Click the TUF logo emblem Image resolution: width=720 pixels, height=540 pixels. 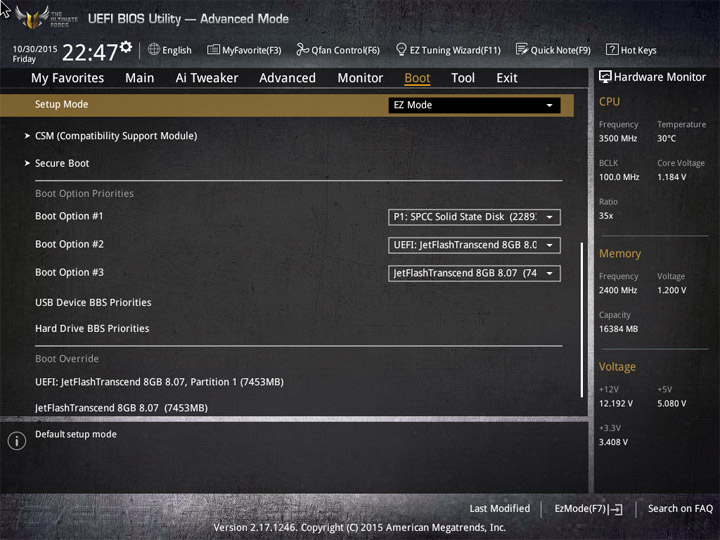pos(31,17)
